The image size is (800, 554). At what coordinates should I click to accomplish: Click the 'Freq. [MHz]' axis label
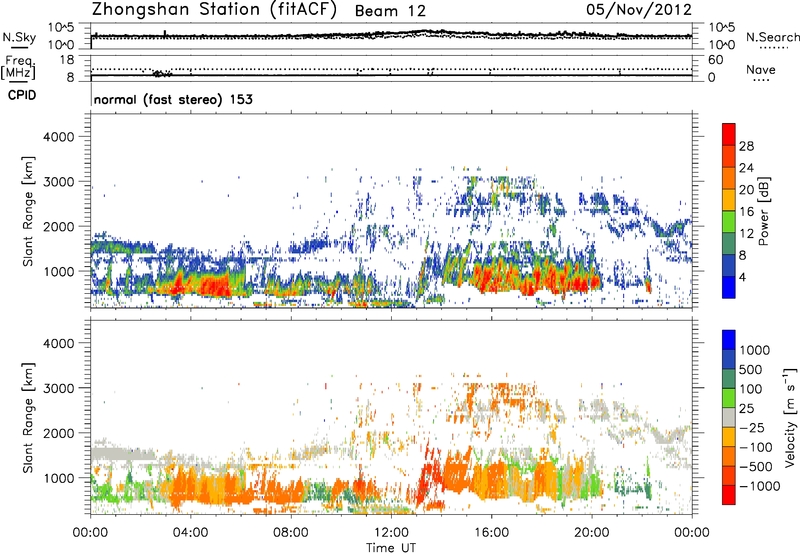[x=19, y=68]
